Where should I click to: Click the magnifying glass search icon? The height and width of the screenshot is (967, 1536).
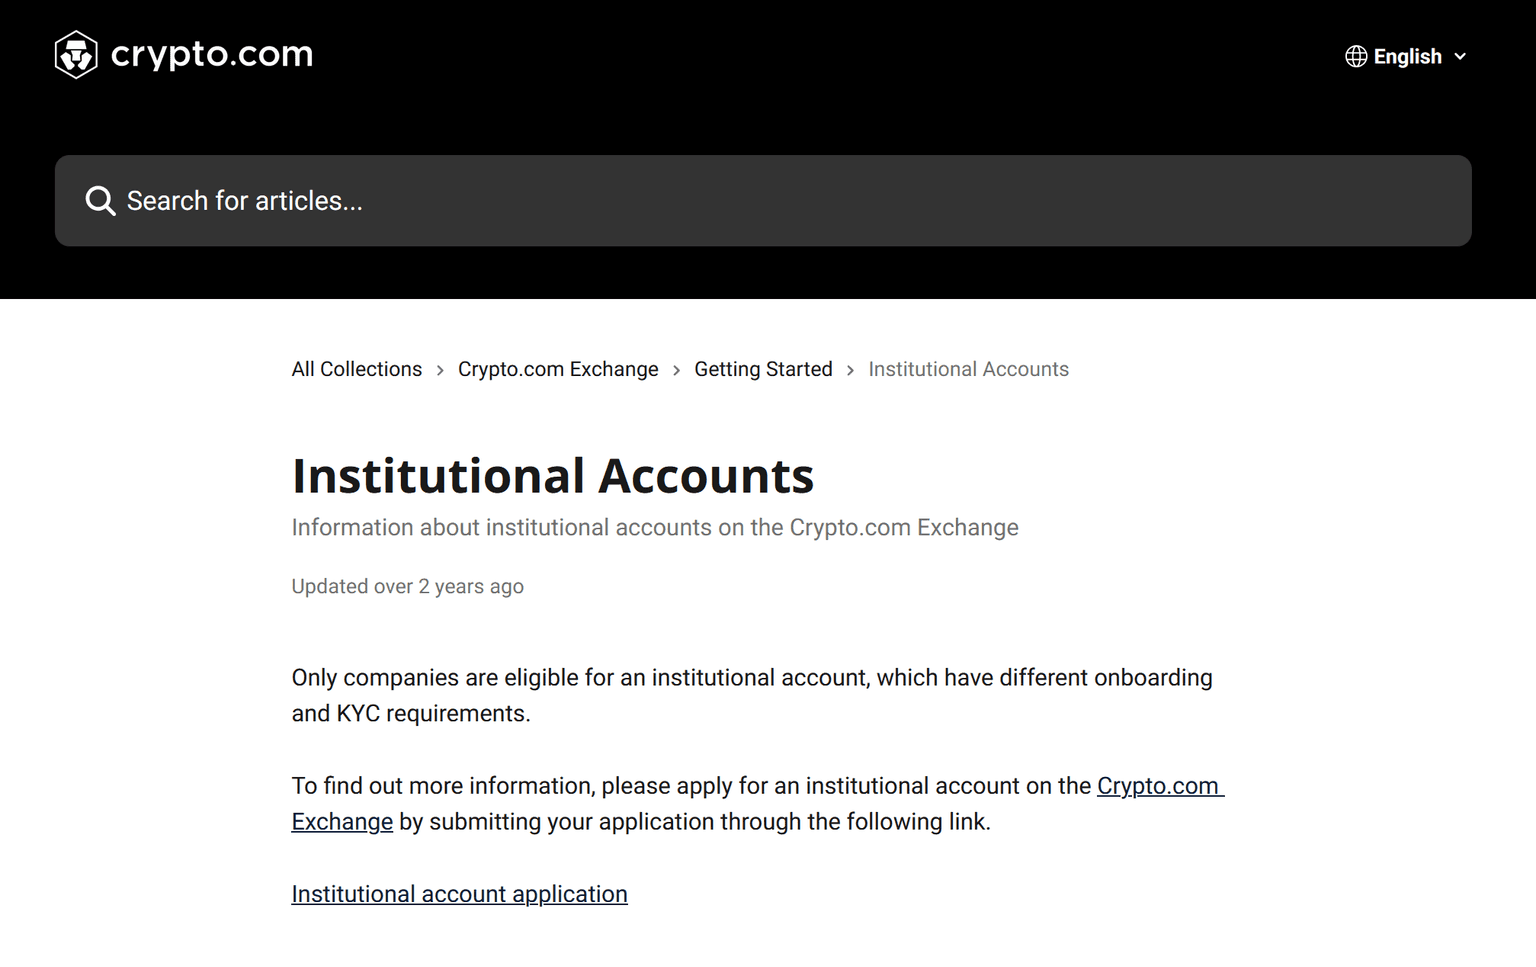[100, 201]
